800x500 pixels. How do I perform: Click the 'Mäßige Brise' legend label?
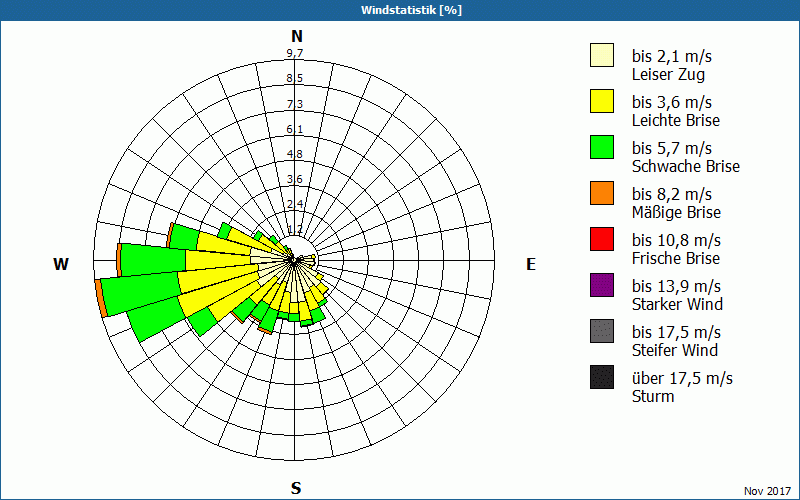coord(677,212)
